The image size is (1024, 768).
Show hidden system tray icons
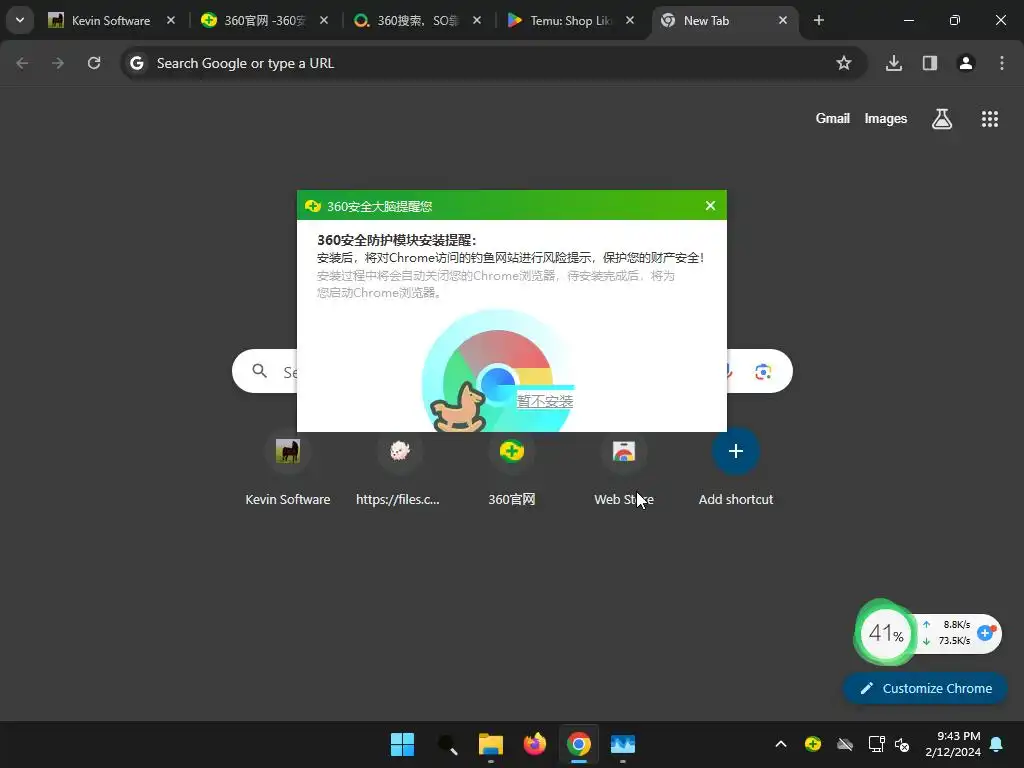pyautogui.click(x=780, y=744)
